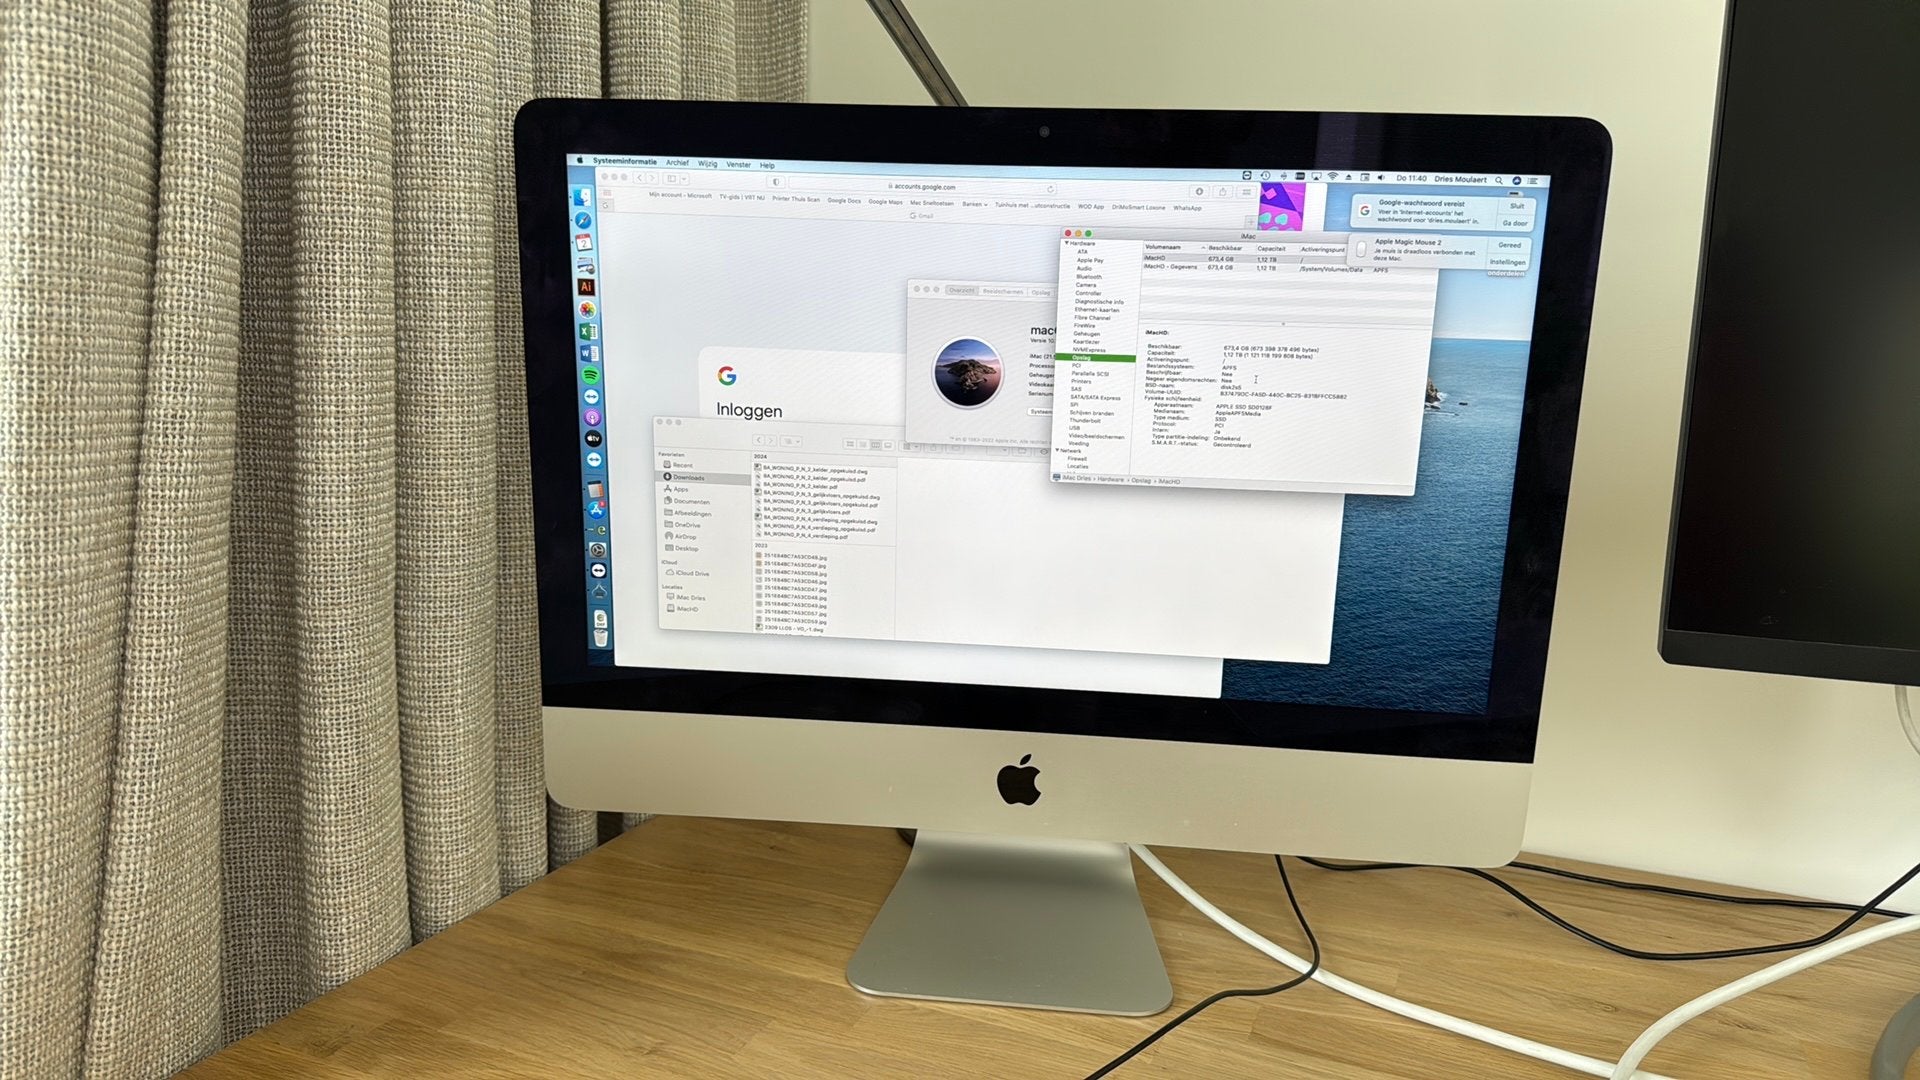Open Adobe Illustrator from the Dock
Image resolution: width=1920 pixels, height=1080 pixels.
(586, 287)
